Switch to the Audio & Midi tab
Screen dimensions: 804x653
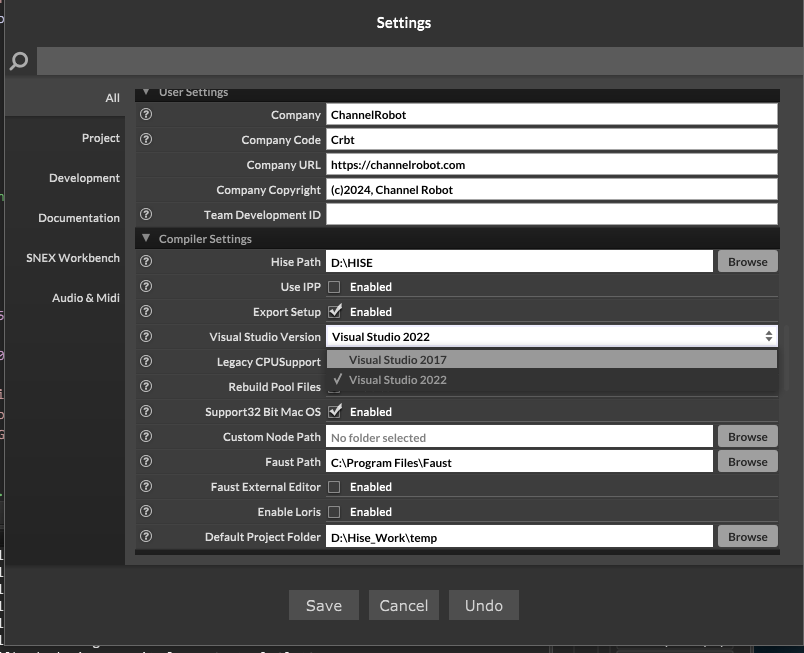point(85,298)
